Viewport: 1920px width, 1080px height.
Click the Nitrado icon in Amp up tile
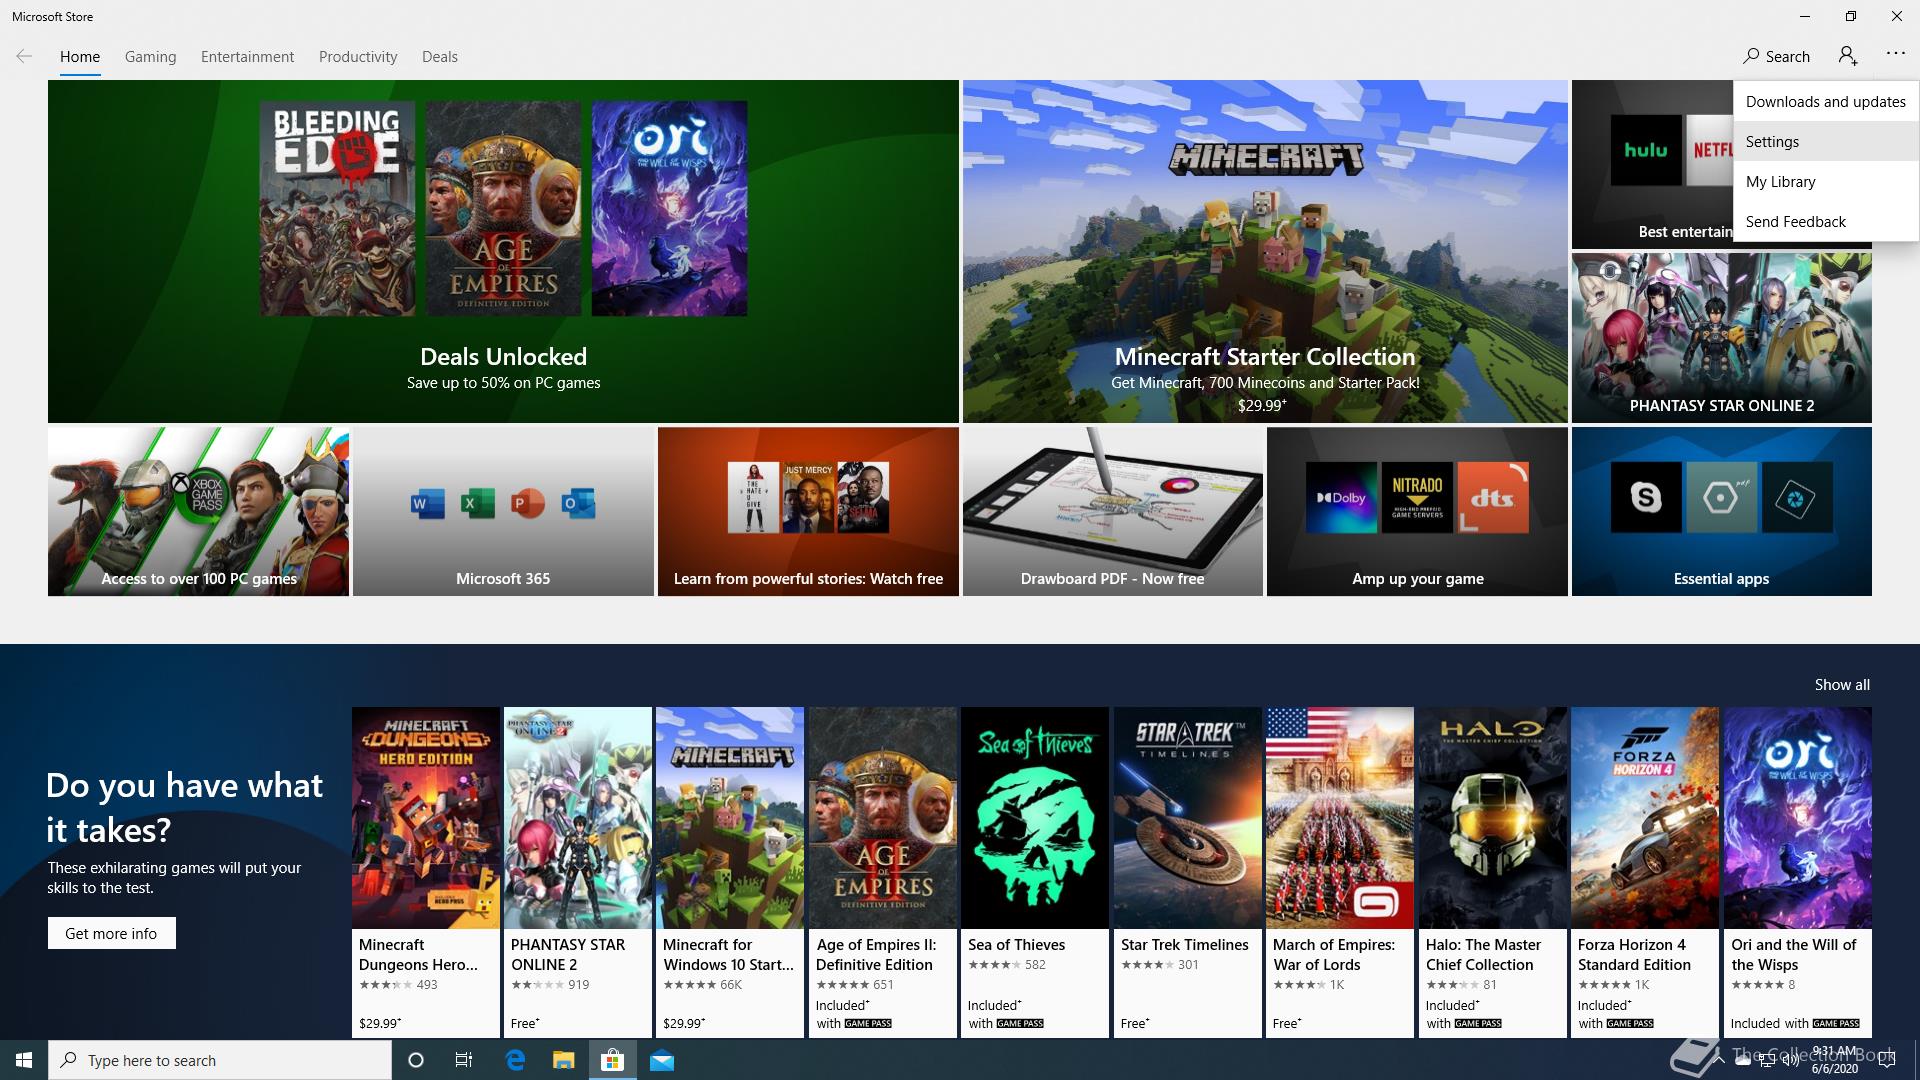tap(1417, 497)
